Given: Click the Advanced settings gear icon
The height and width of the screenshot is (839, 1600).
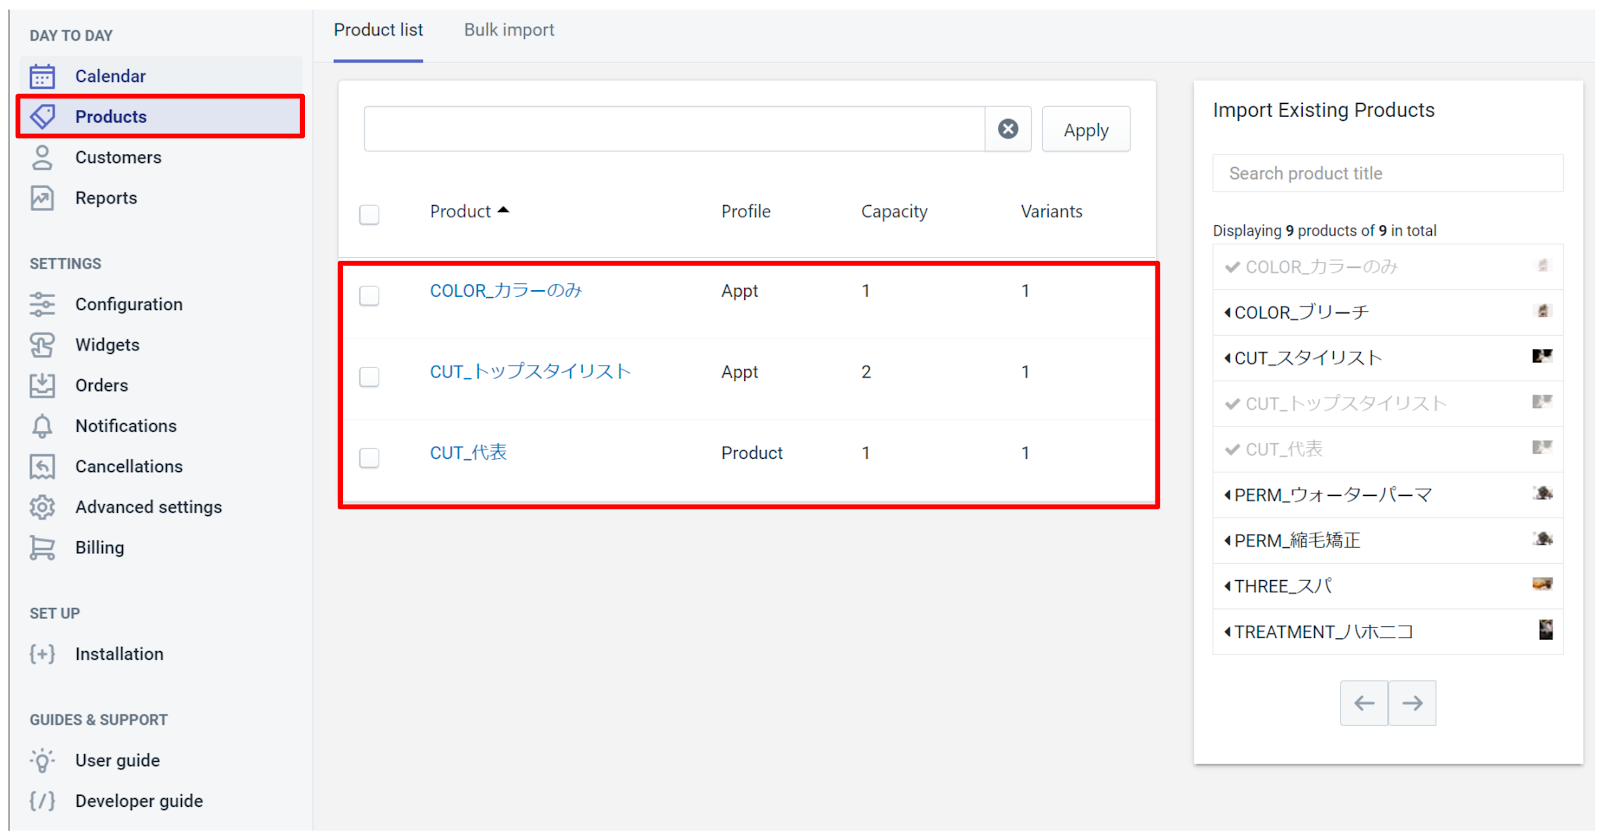Looking at the screenshot, I should (42, 507).
